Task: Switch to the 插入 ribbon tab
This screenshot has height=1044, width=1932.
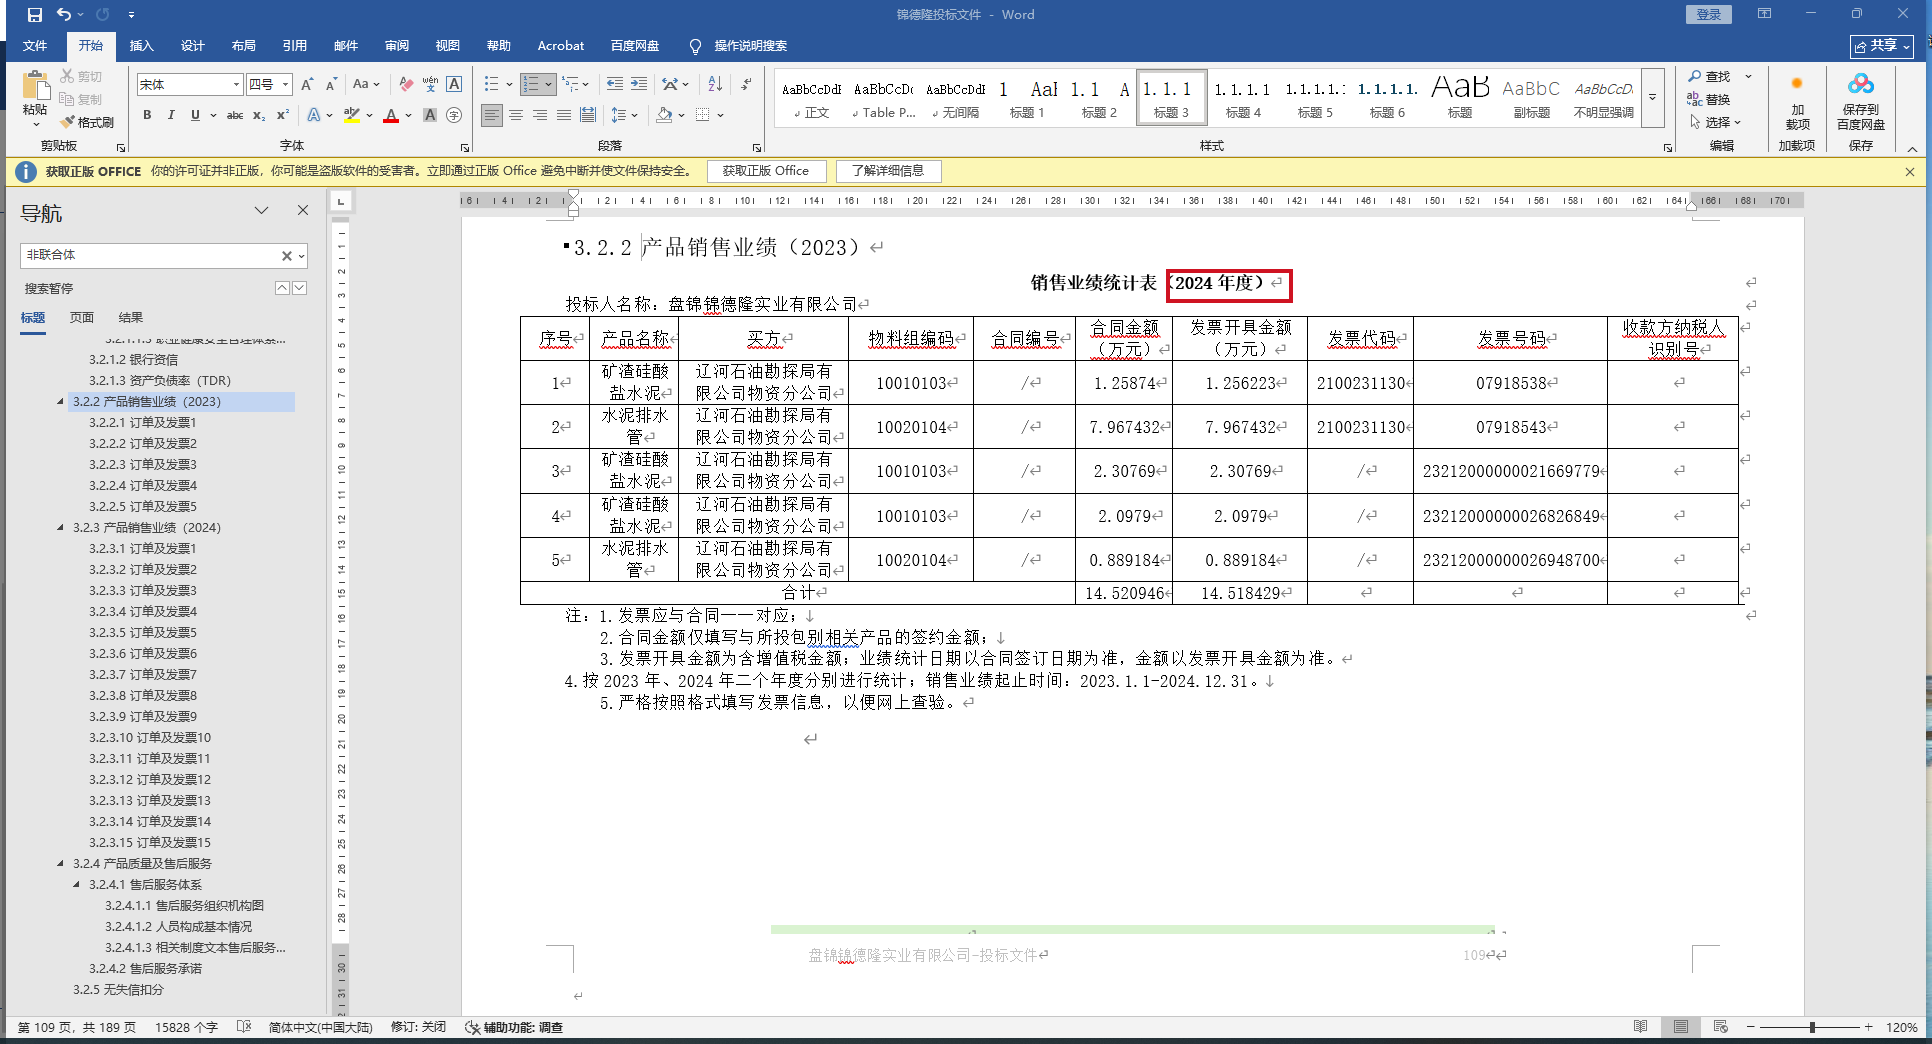Action: tap(141, 46)
